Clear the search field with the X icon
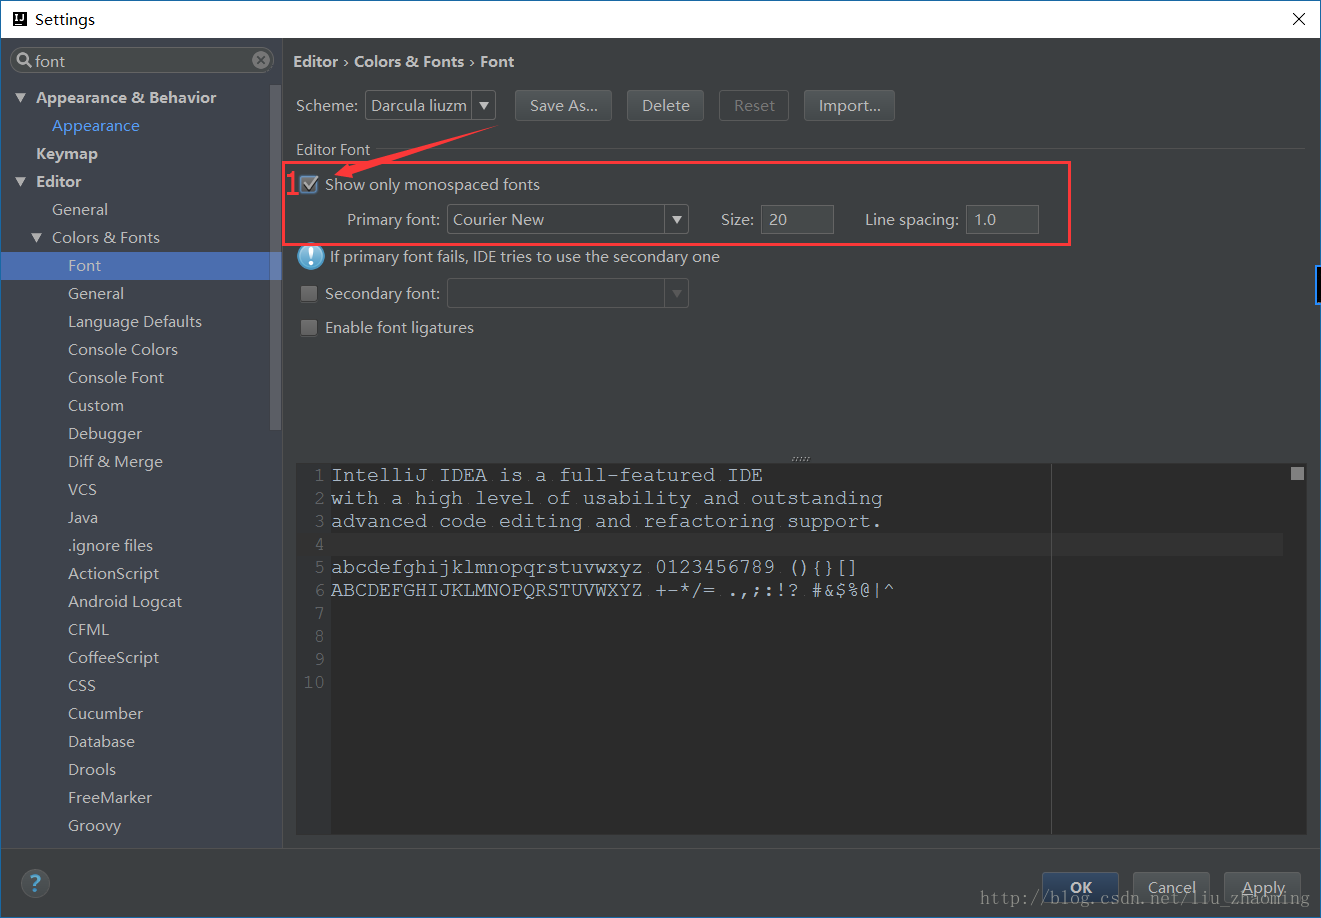The width and height of the screenshot is (1321, 918). point(261,60)
